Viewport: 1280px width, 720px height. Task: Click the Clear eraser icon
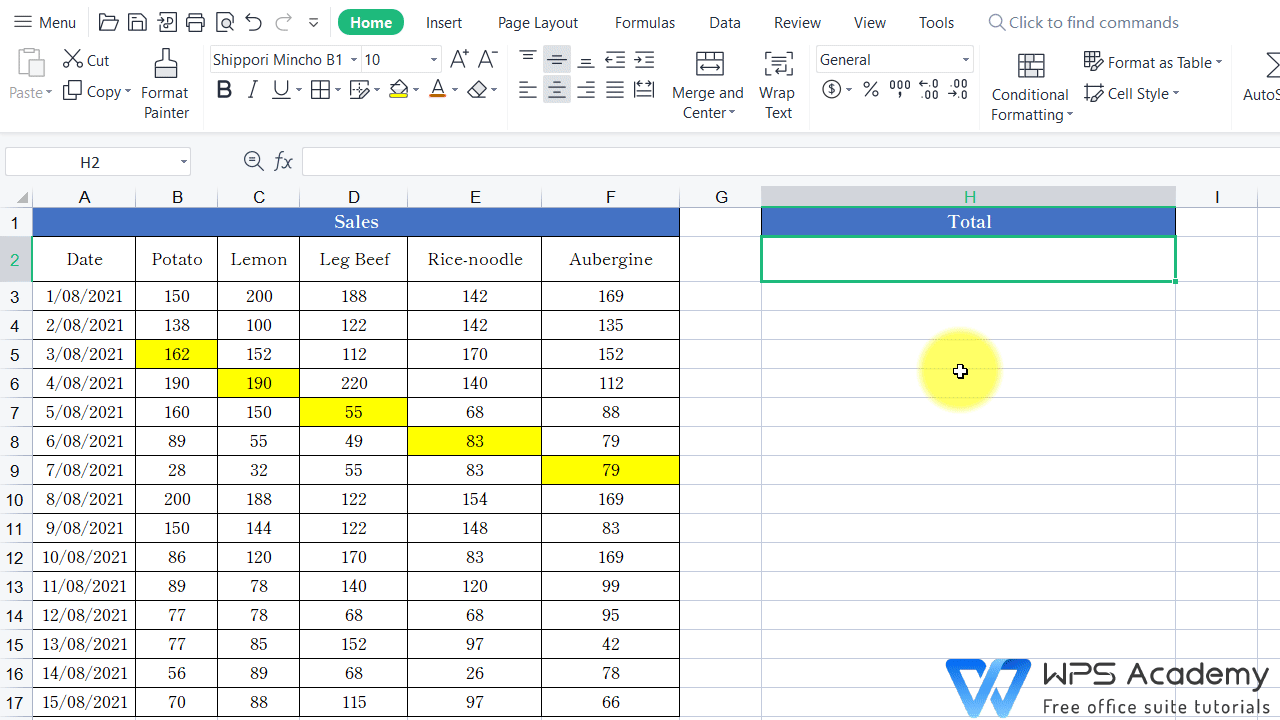point(477,91)
